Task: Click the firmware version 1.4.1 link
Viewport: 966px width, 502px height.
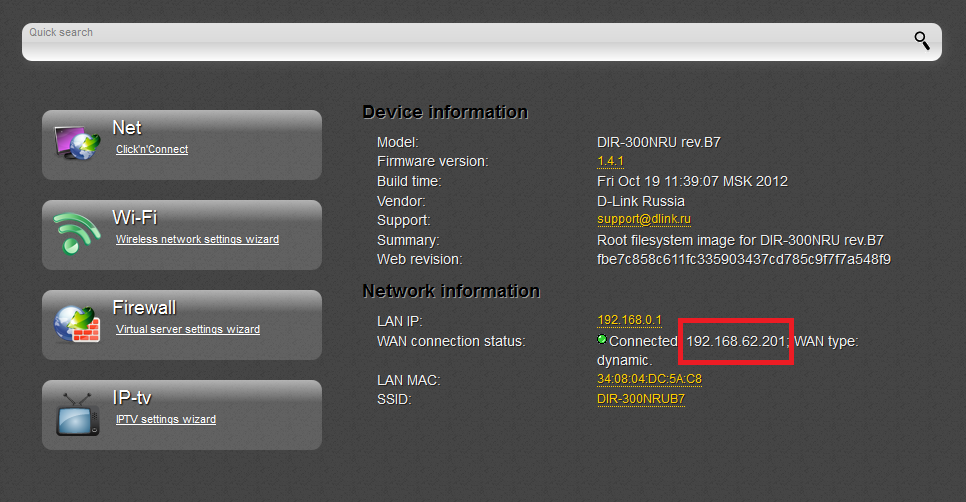Action: (611, 161)
